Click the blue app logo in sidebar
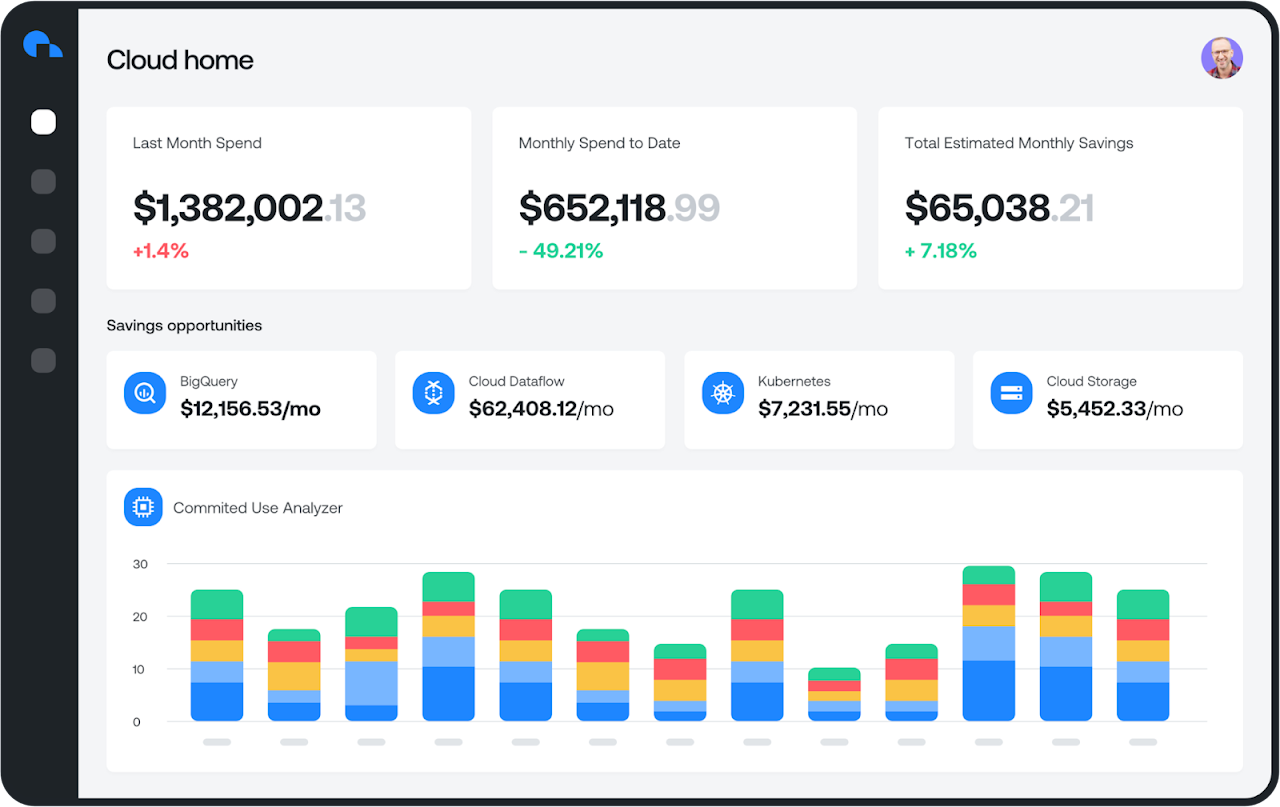This screenshot has width=1280, height=807. pos(42,45)
